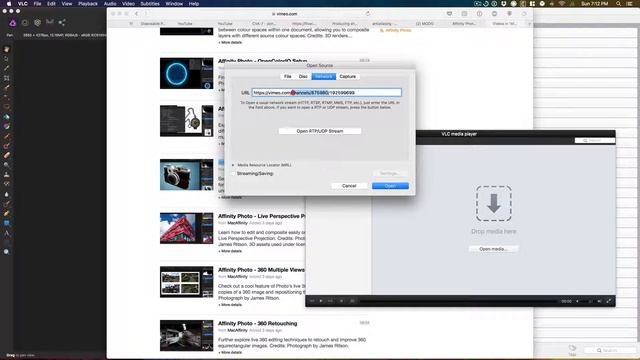Open the Apple menu

pos(9,4)
